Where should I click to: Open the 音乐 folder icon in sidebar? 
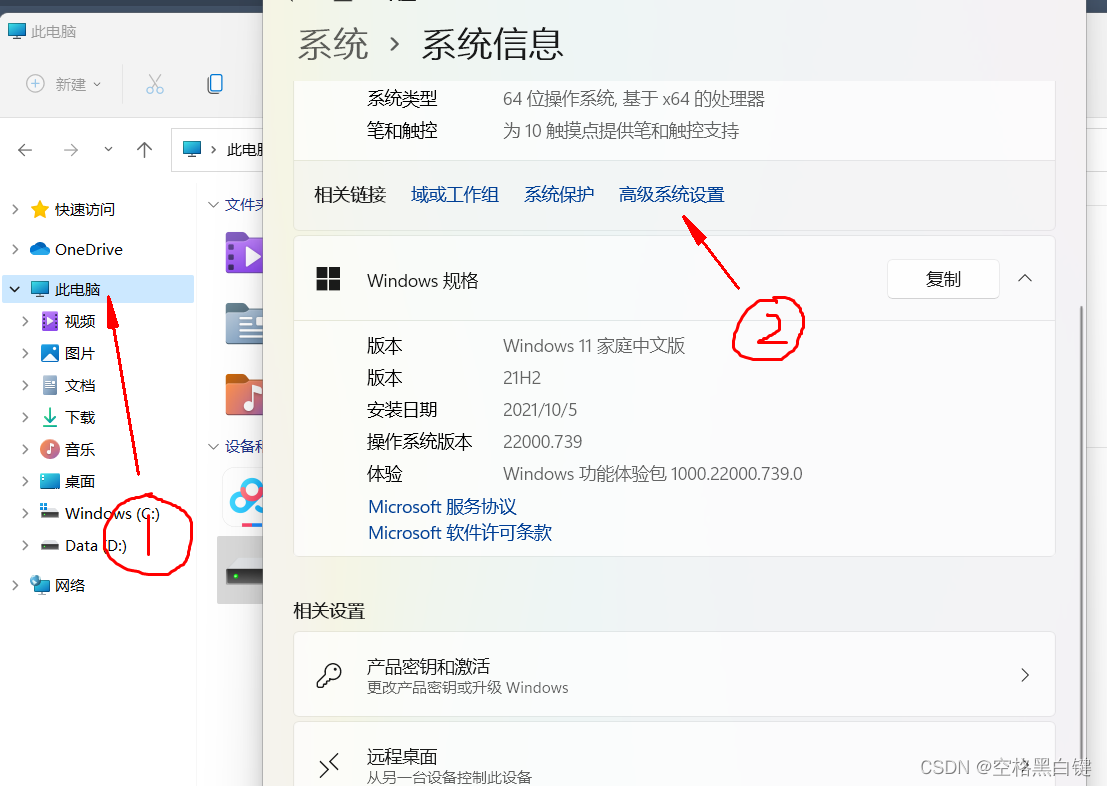coord(50,449)
